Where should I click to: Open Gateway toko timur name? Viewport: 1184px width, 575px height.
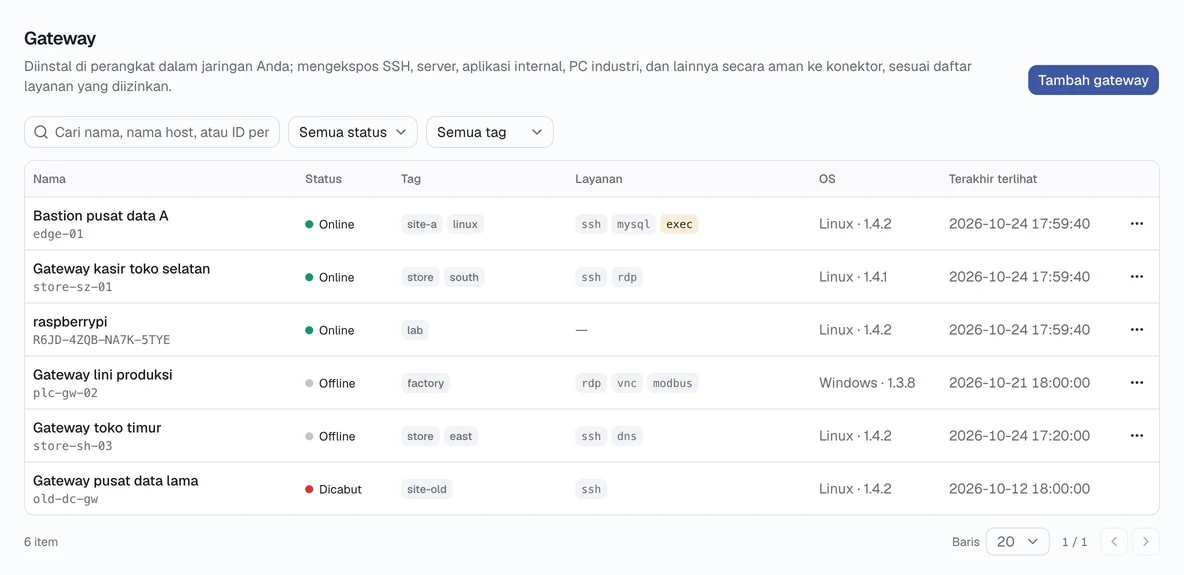[97, 428]
